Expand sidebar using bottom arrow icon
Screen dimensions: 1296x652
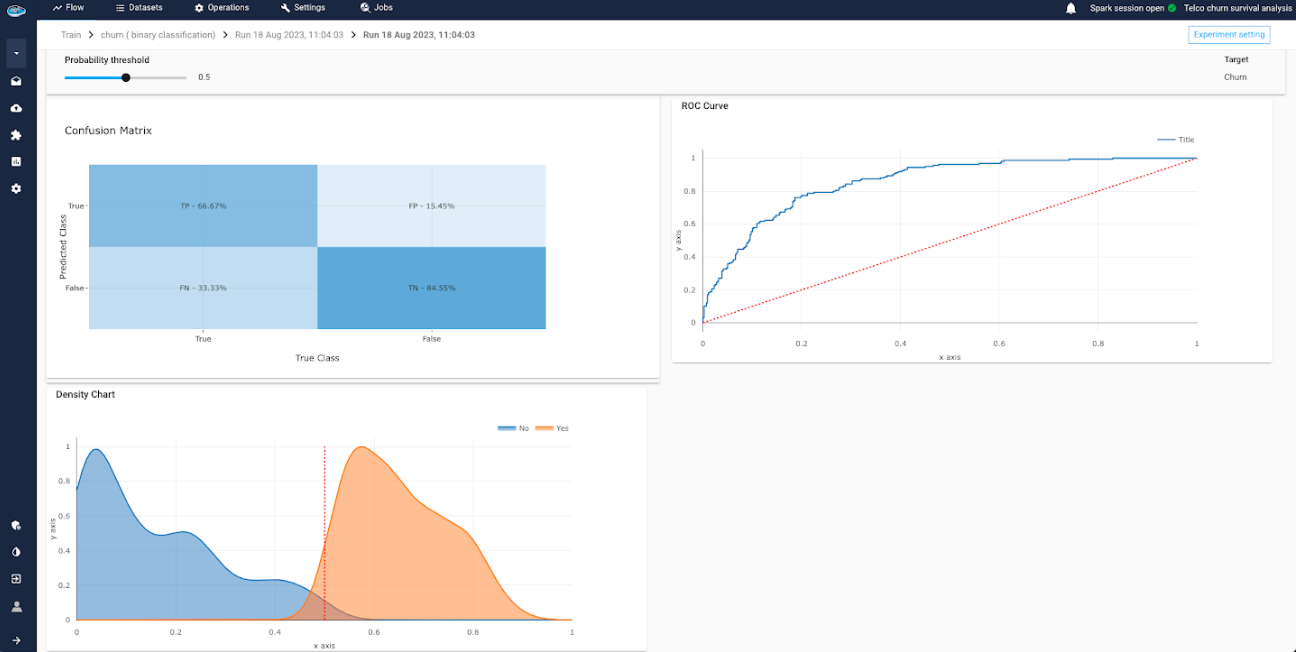coord(16,640)
